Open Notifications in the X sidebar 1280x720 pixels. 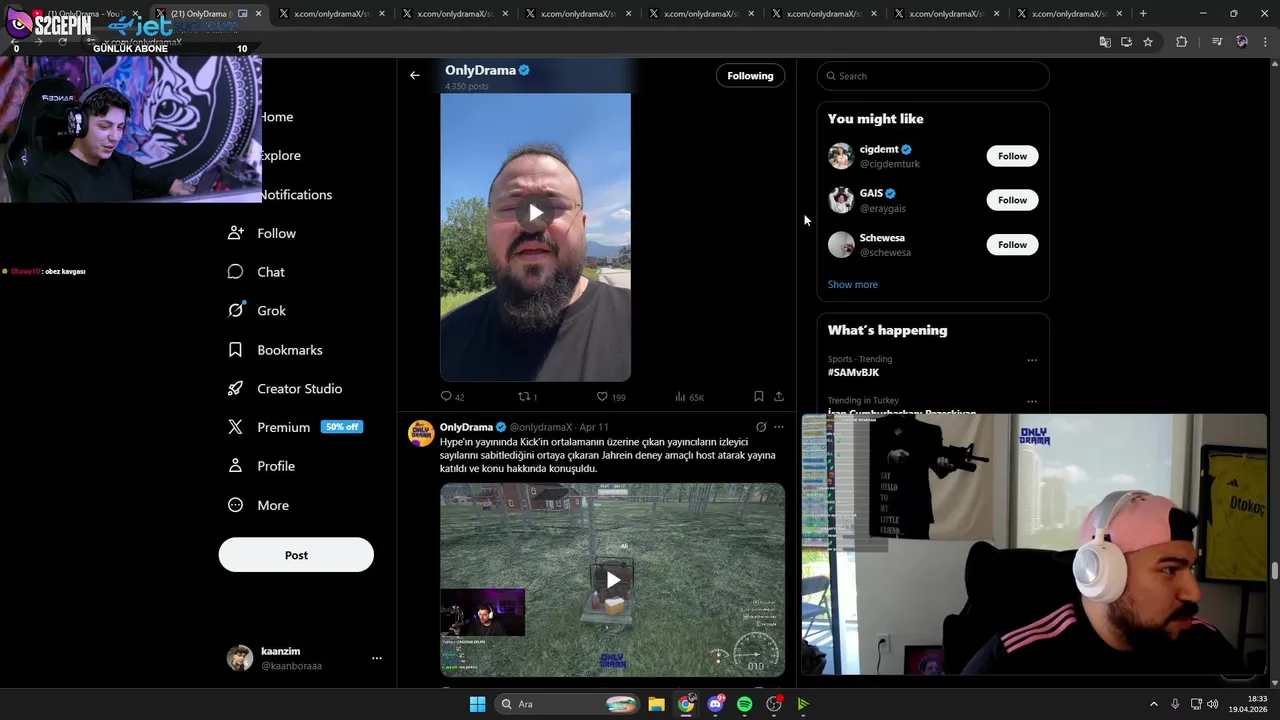(x=296, y=195)
